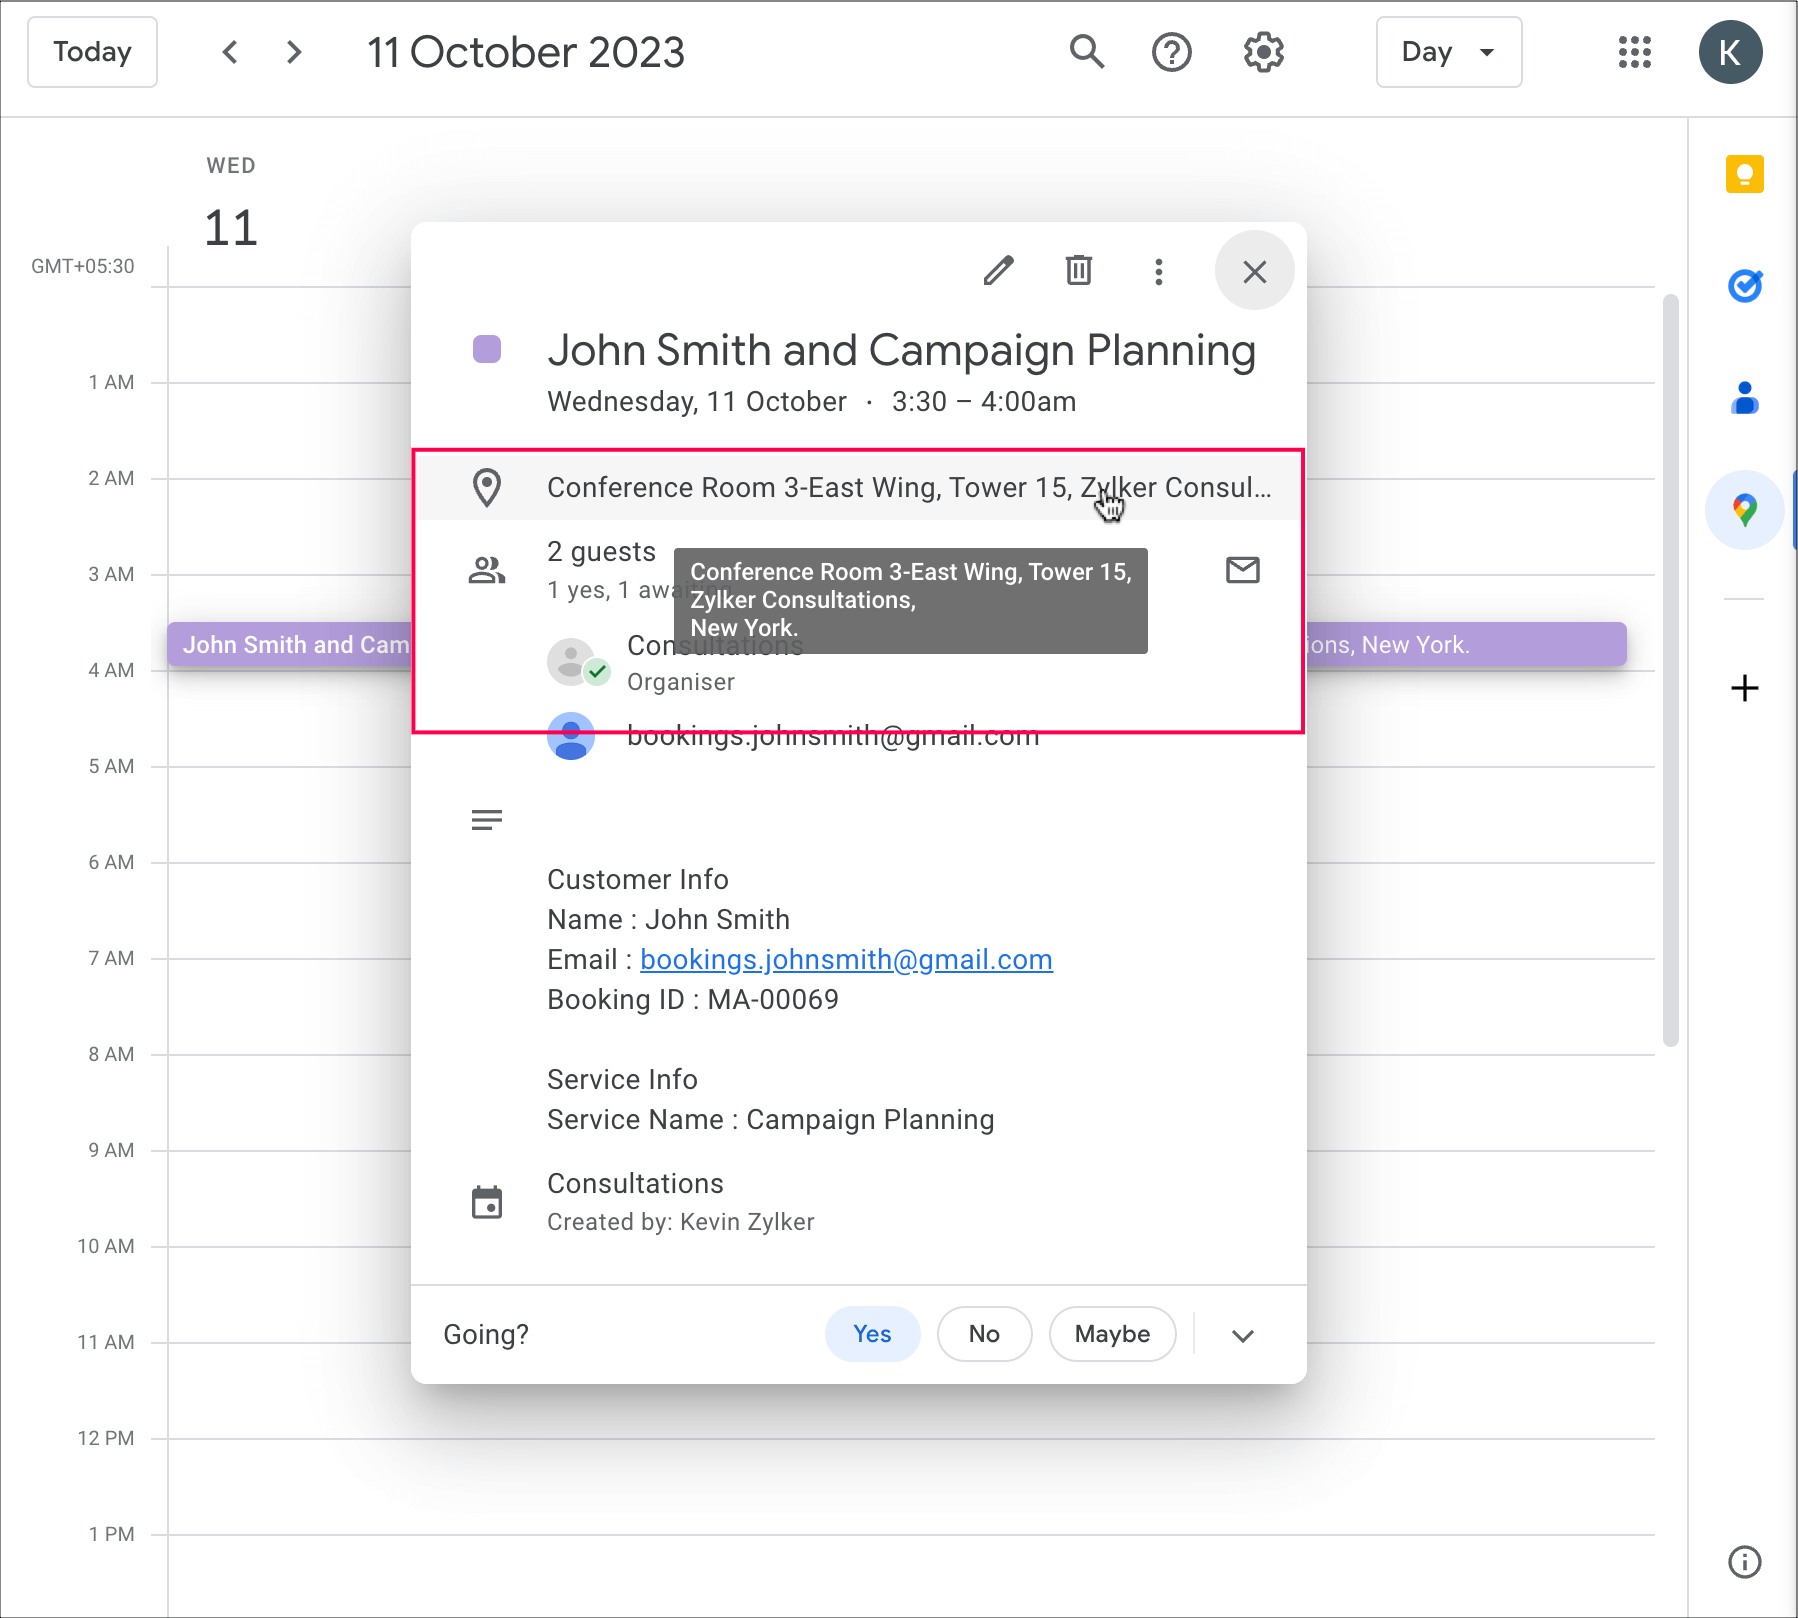The image size is (1798, 1618).
Task: Click the date number 11
Action: (231, 228)
